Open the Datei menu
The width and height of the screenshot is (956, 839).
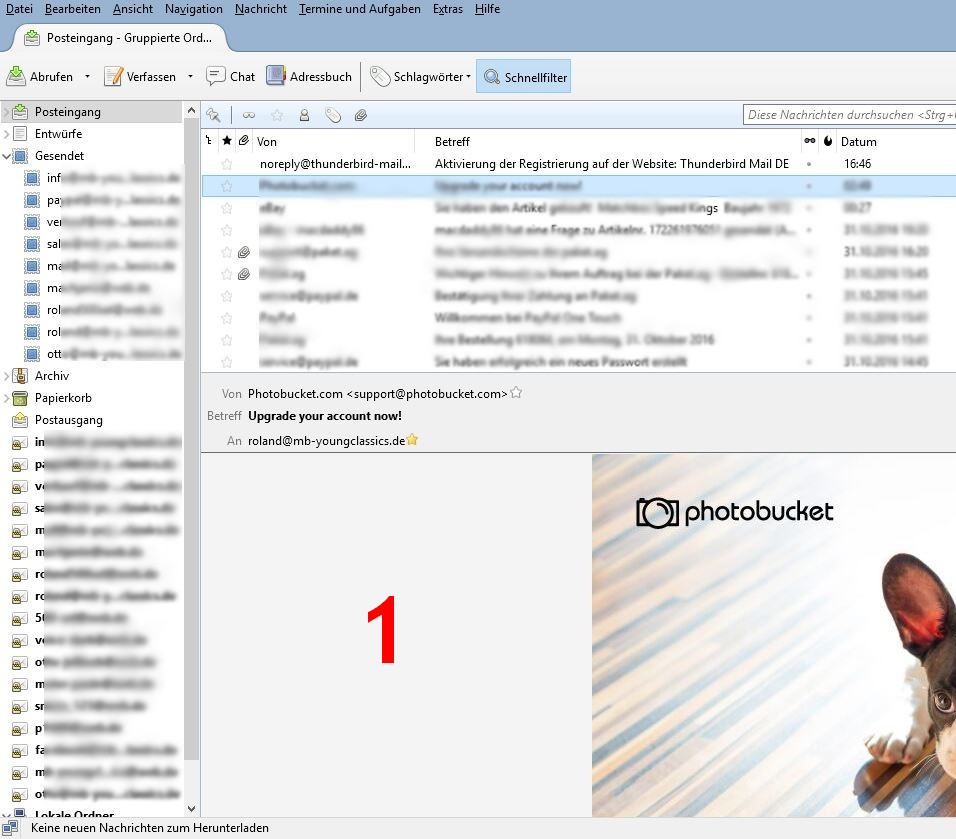tap(19, 9)
